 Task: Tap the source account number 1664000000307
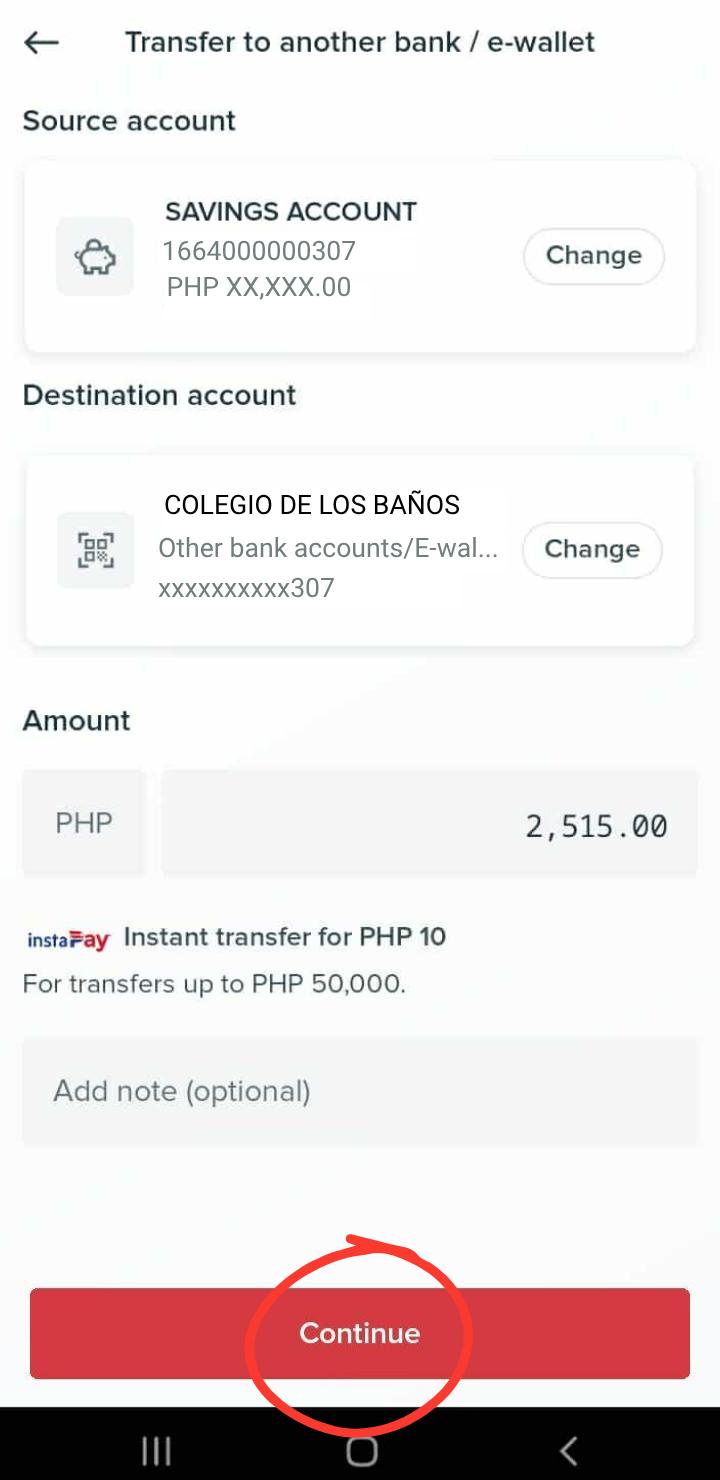[x=259, y=250]
